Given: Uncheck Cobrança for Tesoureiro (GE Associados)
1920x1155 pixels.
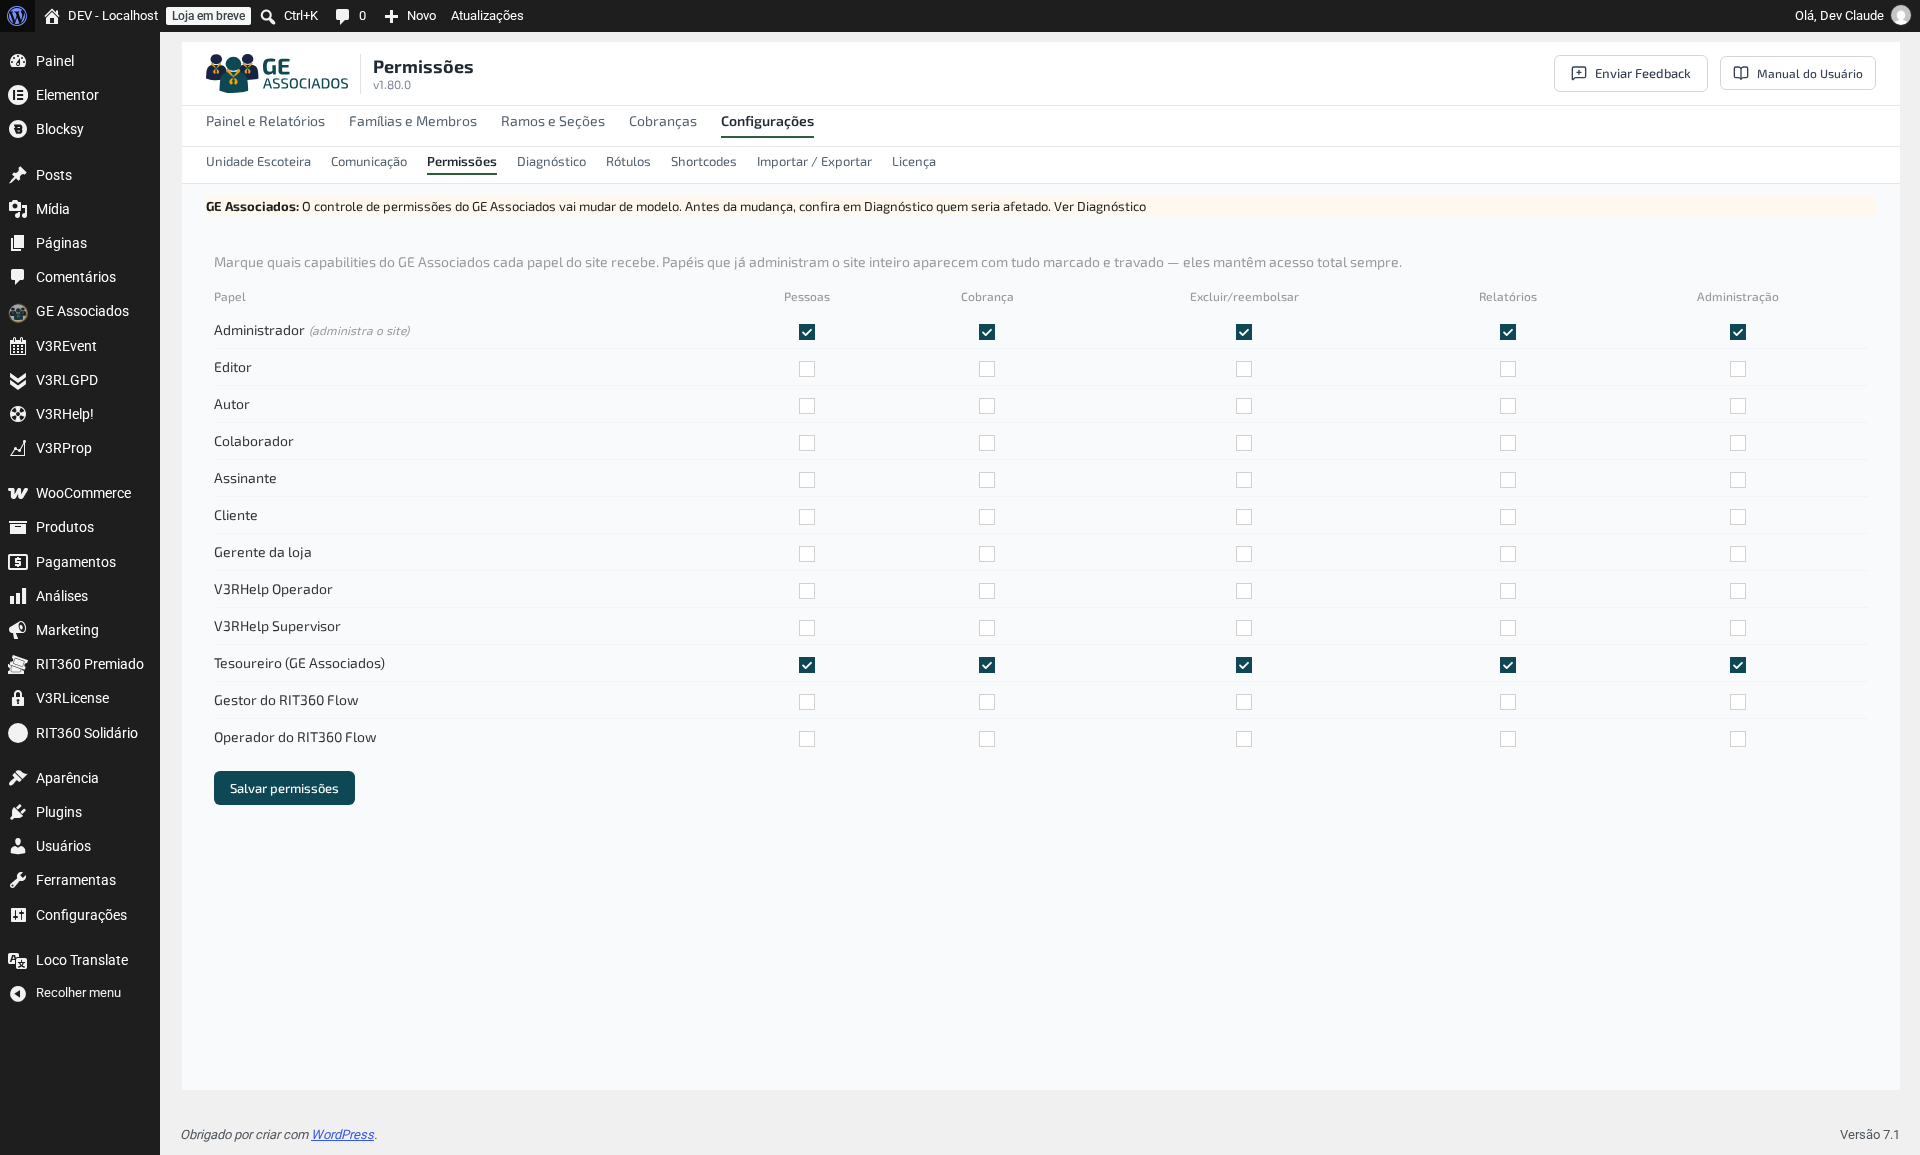Looking at the screenshot, I should coord(987,665).
